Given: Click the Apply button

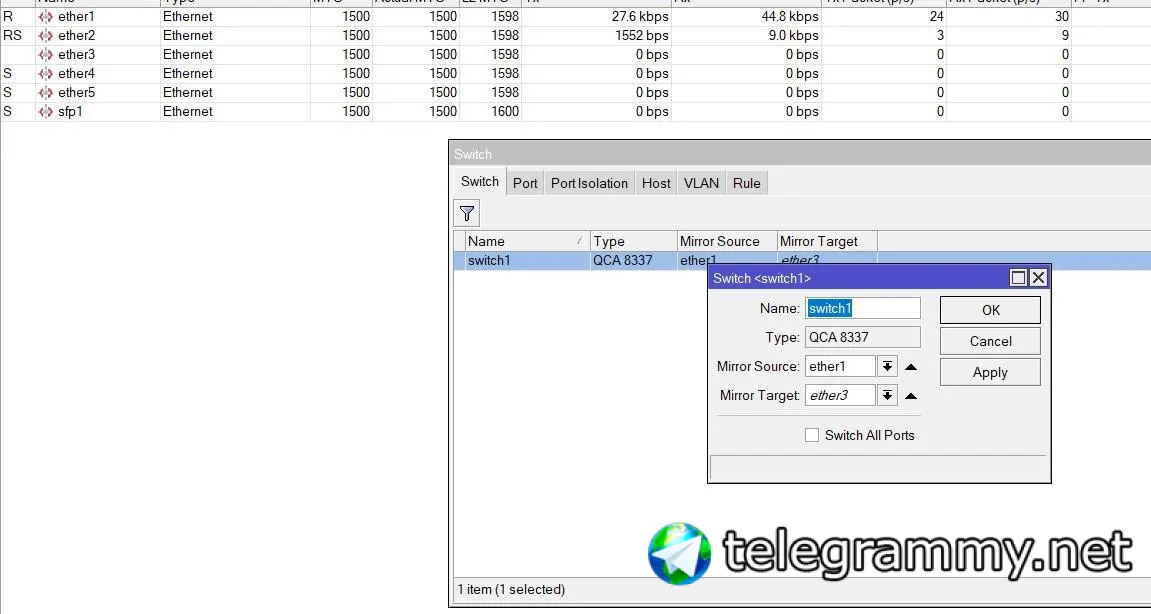Looking at the screenshot, I should pyautogui.click(x=990, y=372).
